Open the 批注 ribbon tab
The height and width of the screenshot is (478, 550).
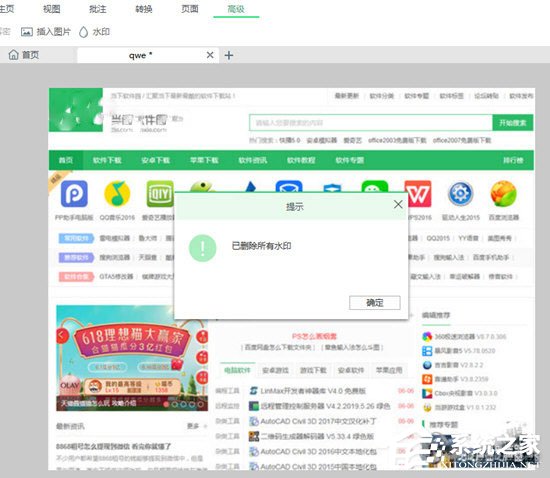(x=98, y=9)
